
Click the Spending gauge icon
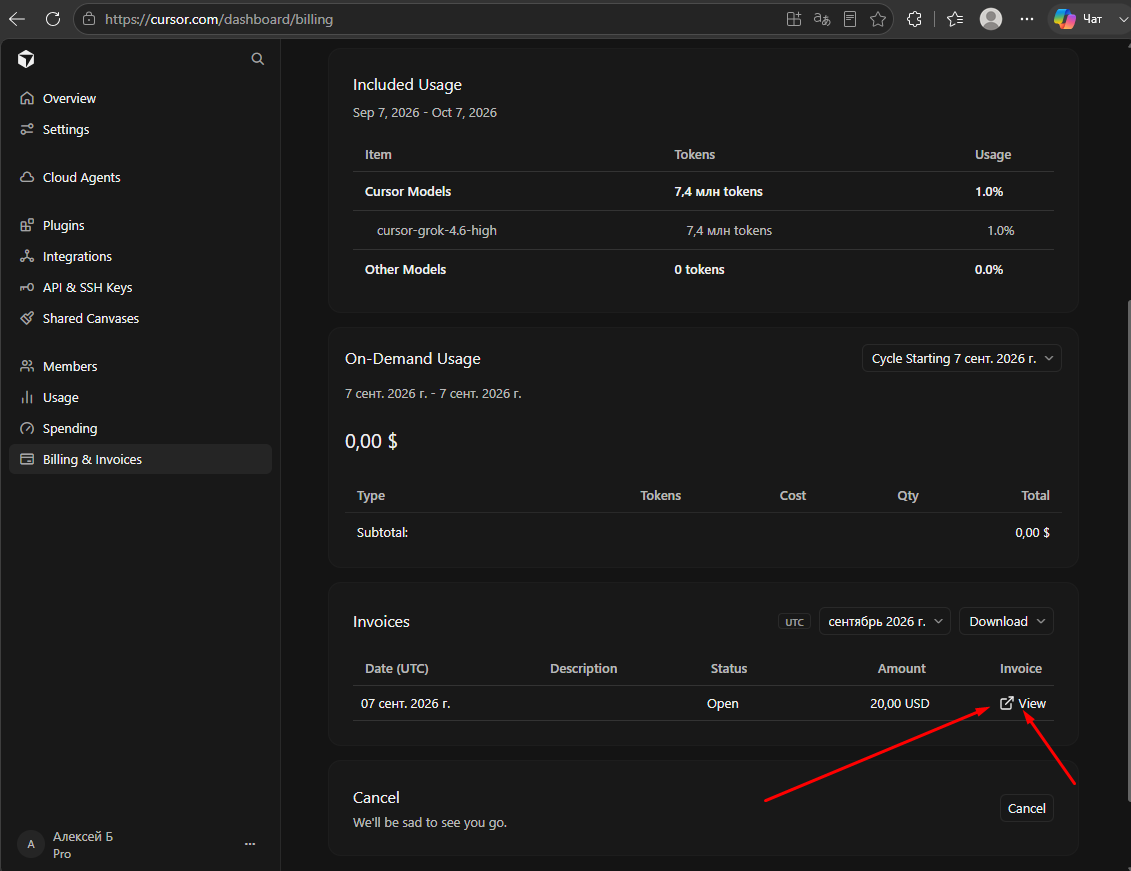point(27,428)
